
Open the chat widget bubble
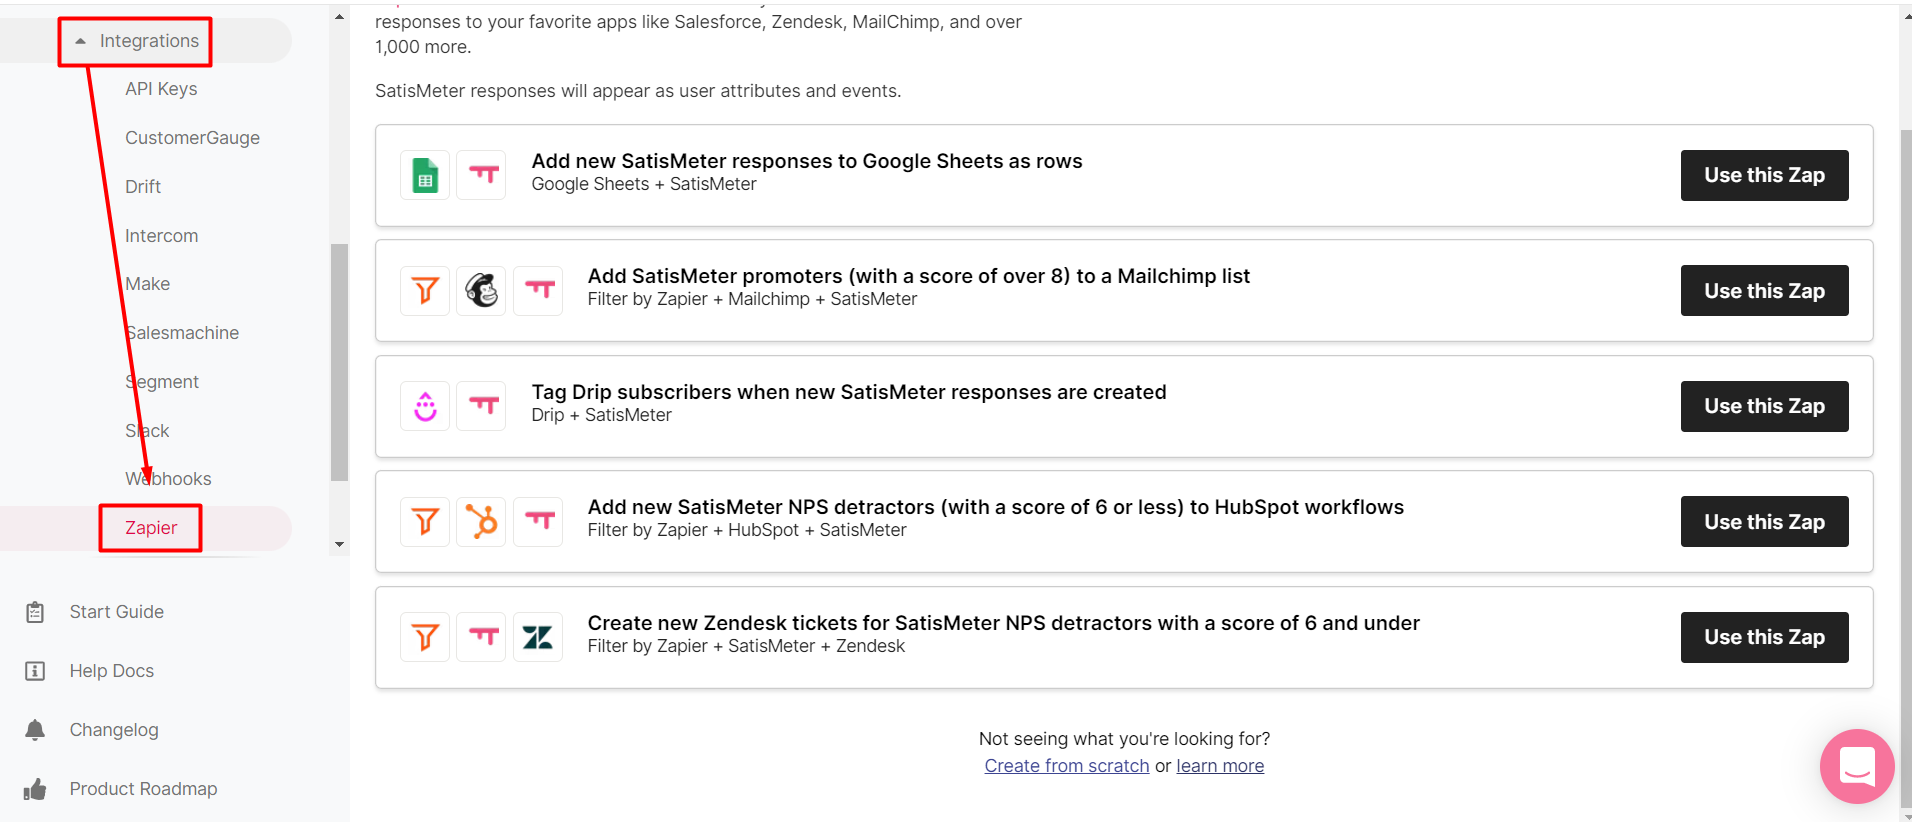(x=1857, y=766)
